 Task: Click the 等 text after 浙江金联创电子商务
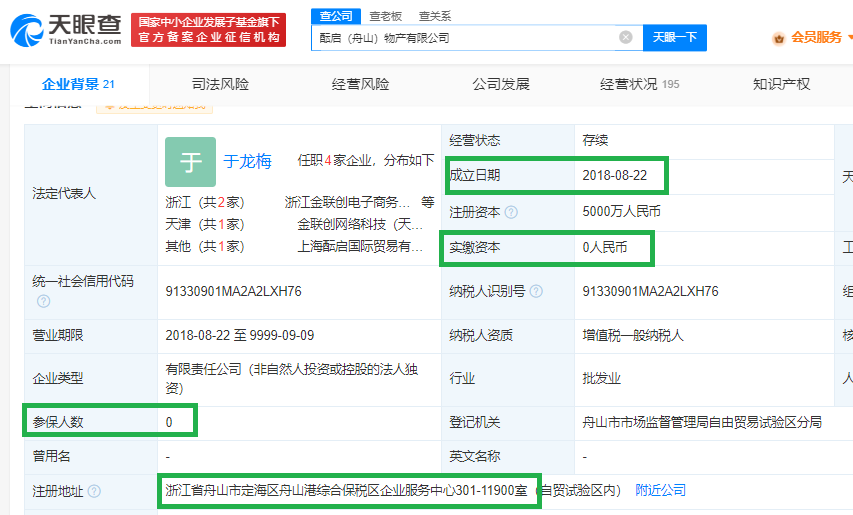[428, 202]
